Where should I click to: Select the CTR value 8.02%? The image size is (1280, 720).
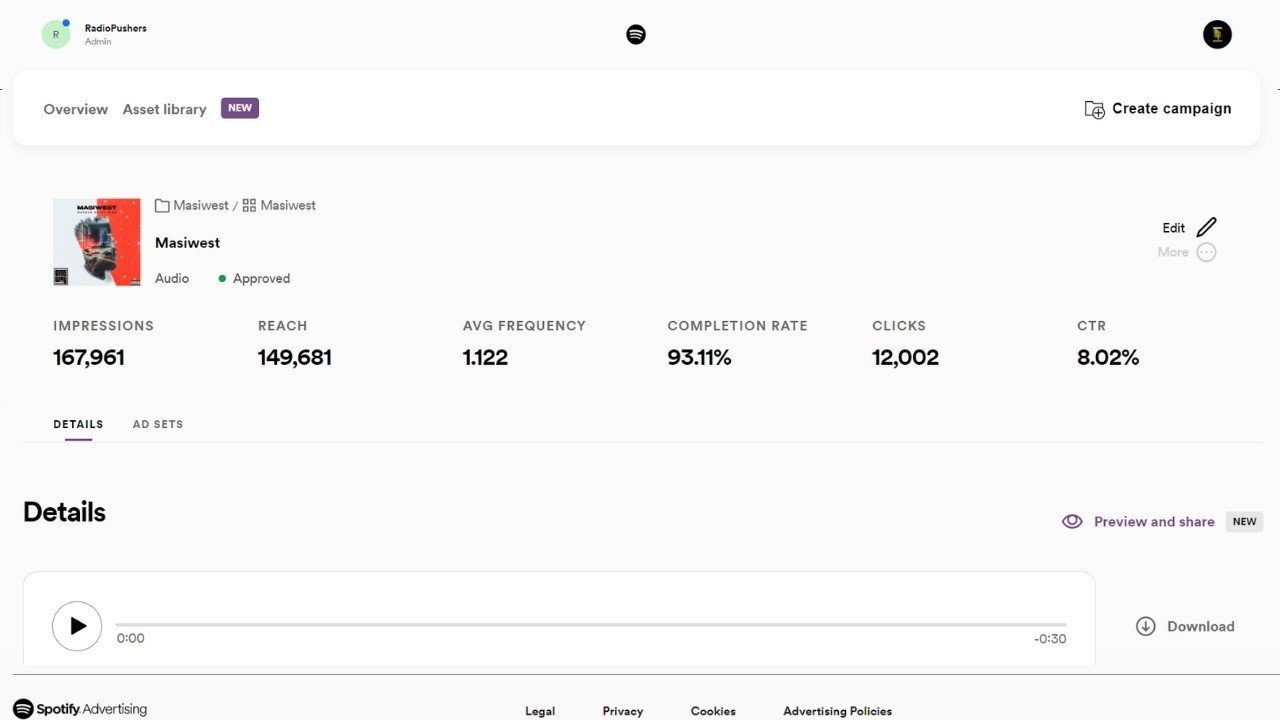pos(1108,357)
